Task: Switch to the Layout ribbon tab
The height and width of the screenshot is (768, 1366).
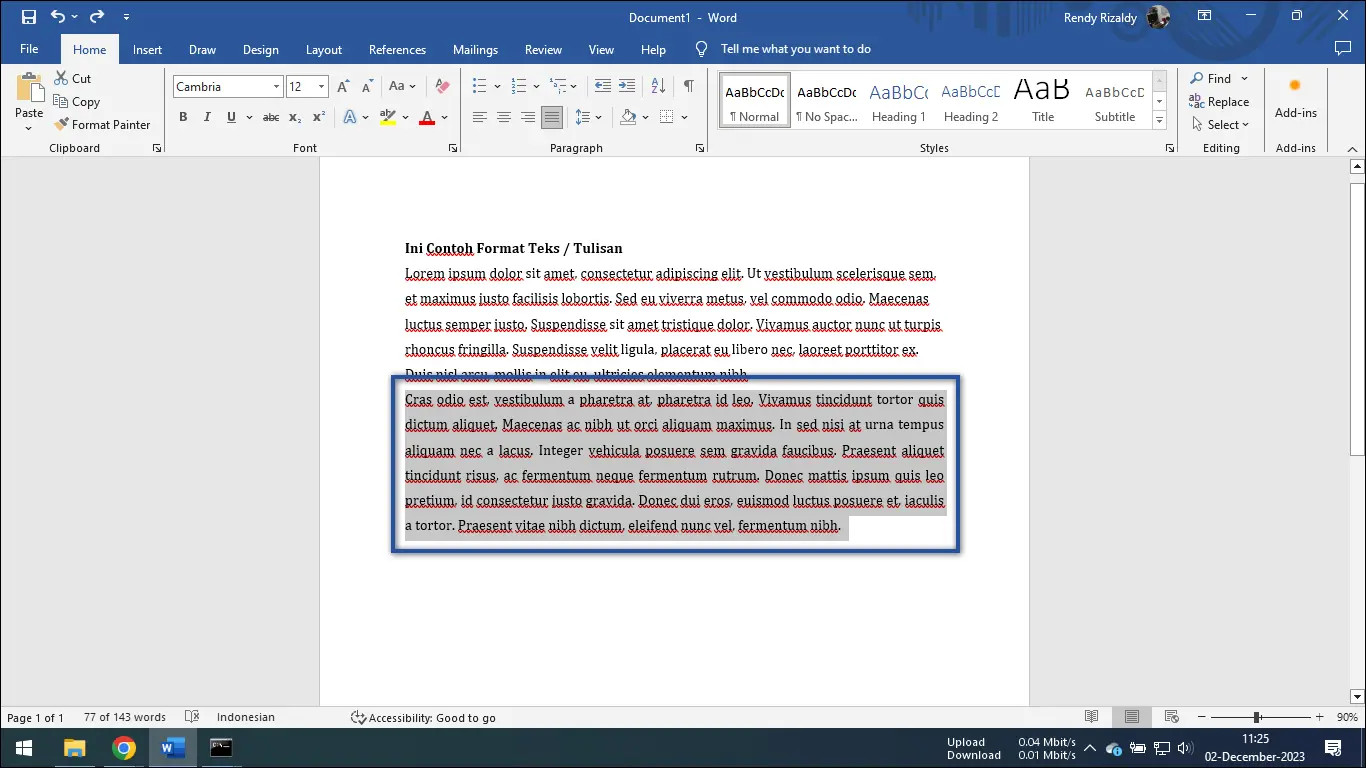Action: [323, 50]
